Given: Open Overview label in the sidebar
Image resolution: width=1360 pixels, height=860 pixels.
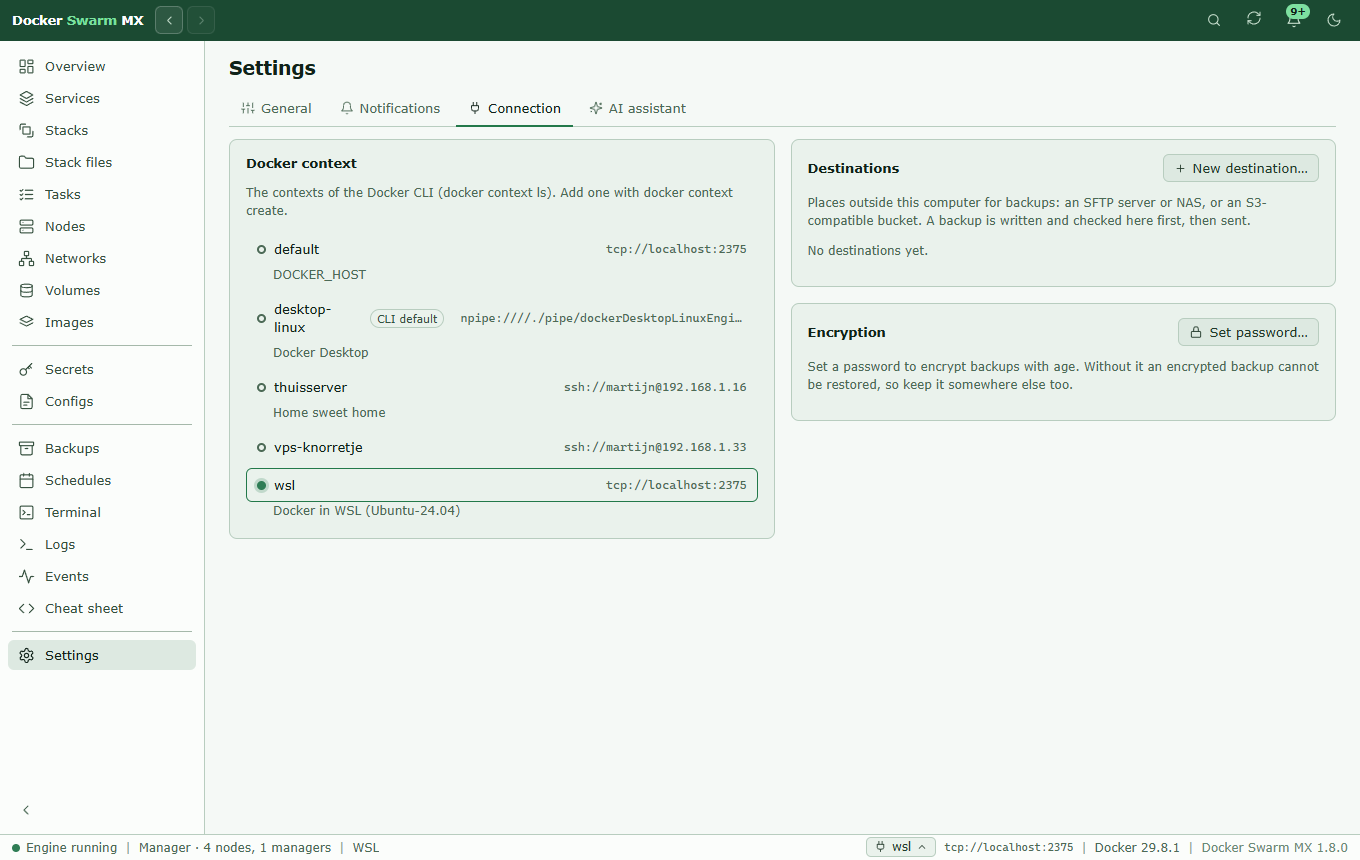Looking at the screenshot, I should pos(75,66).
